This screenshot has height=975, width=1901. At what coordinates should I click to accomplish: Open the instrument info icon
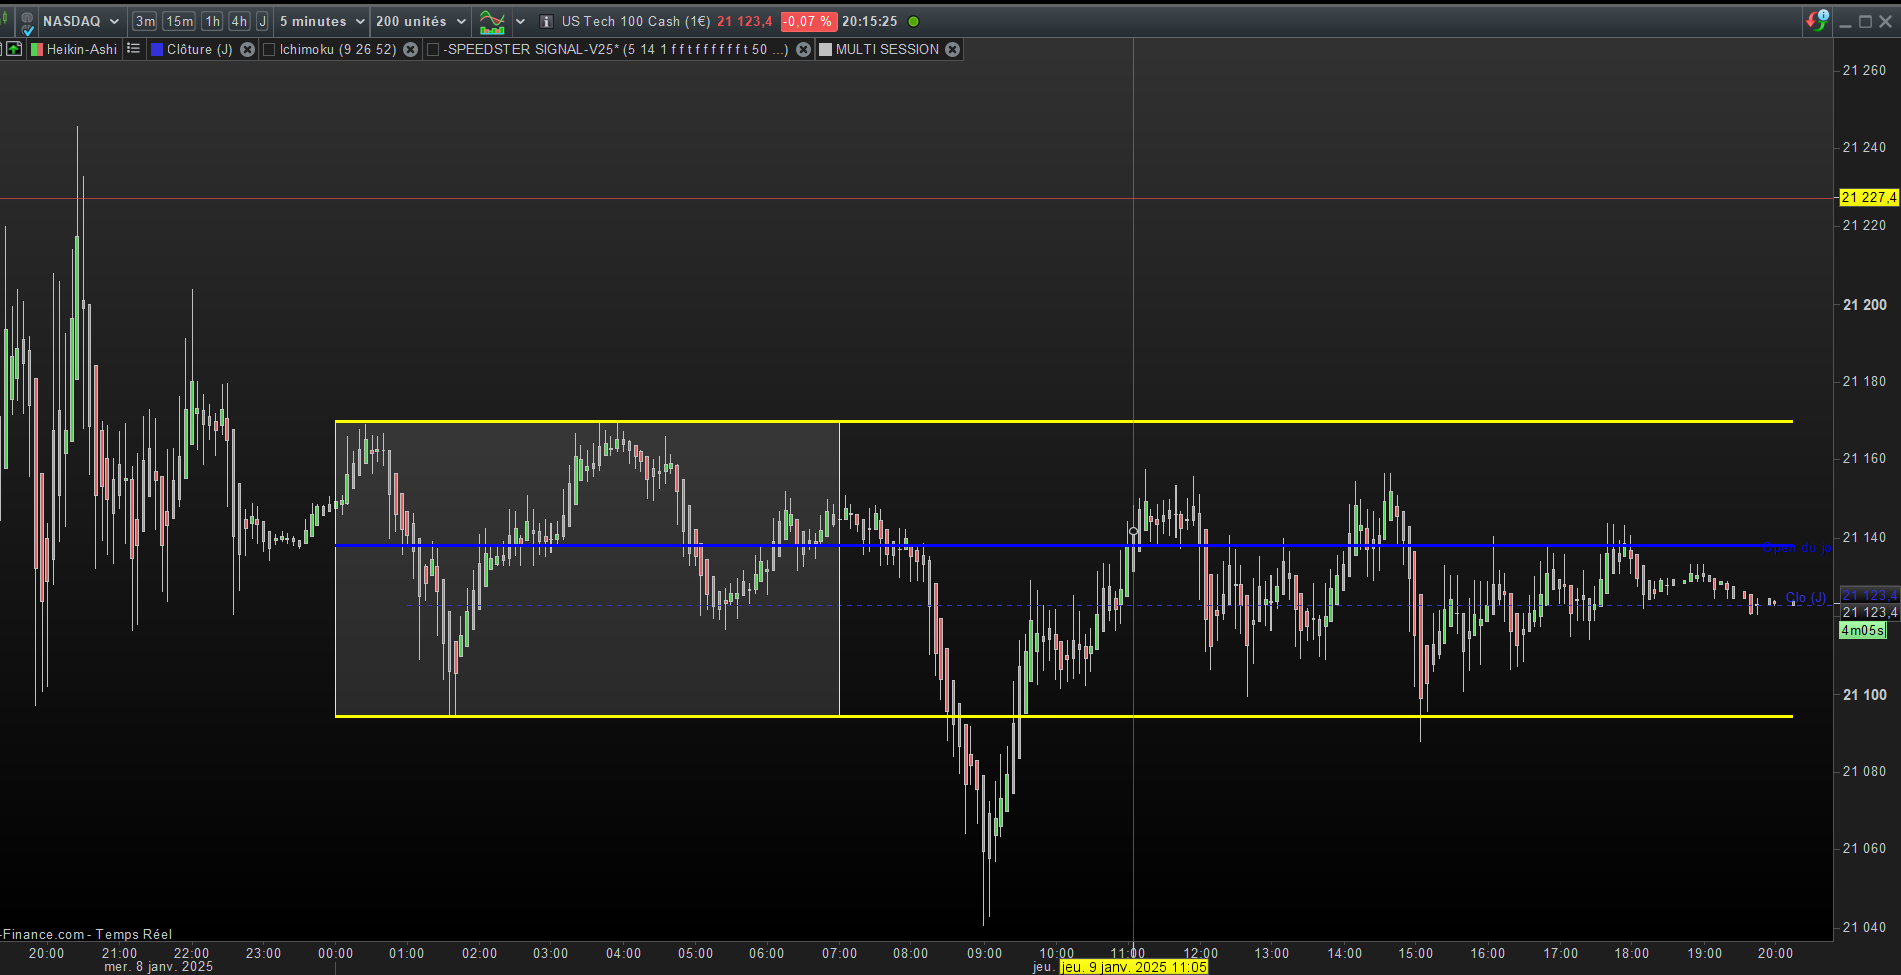pos(546,21)
